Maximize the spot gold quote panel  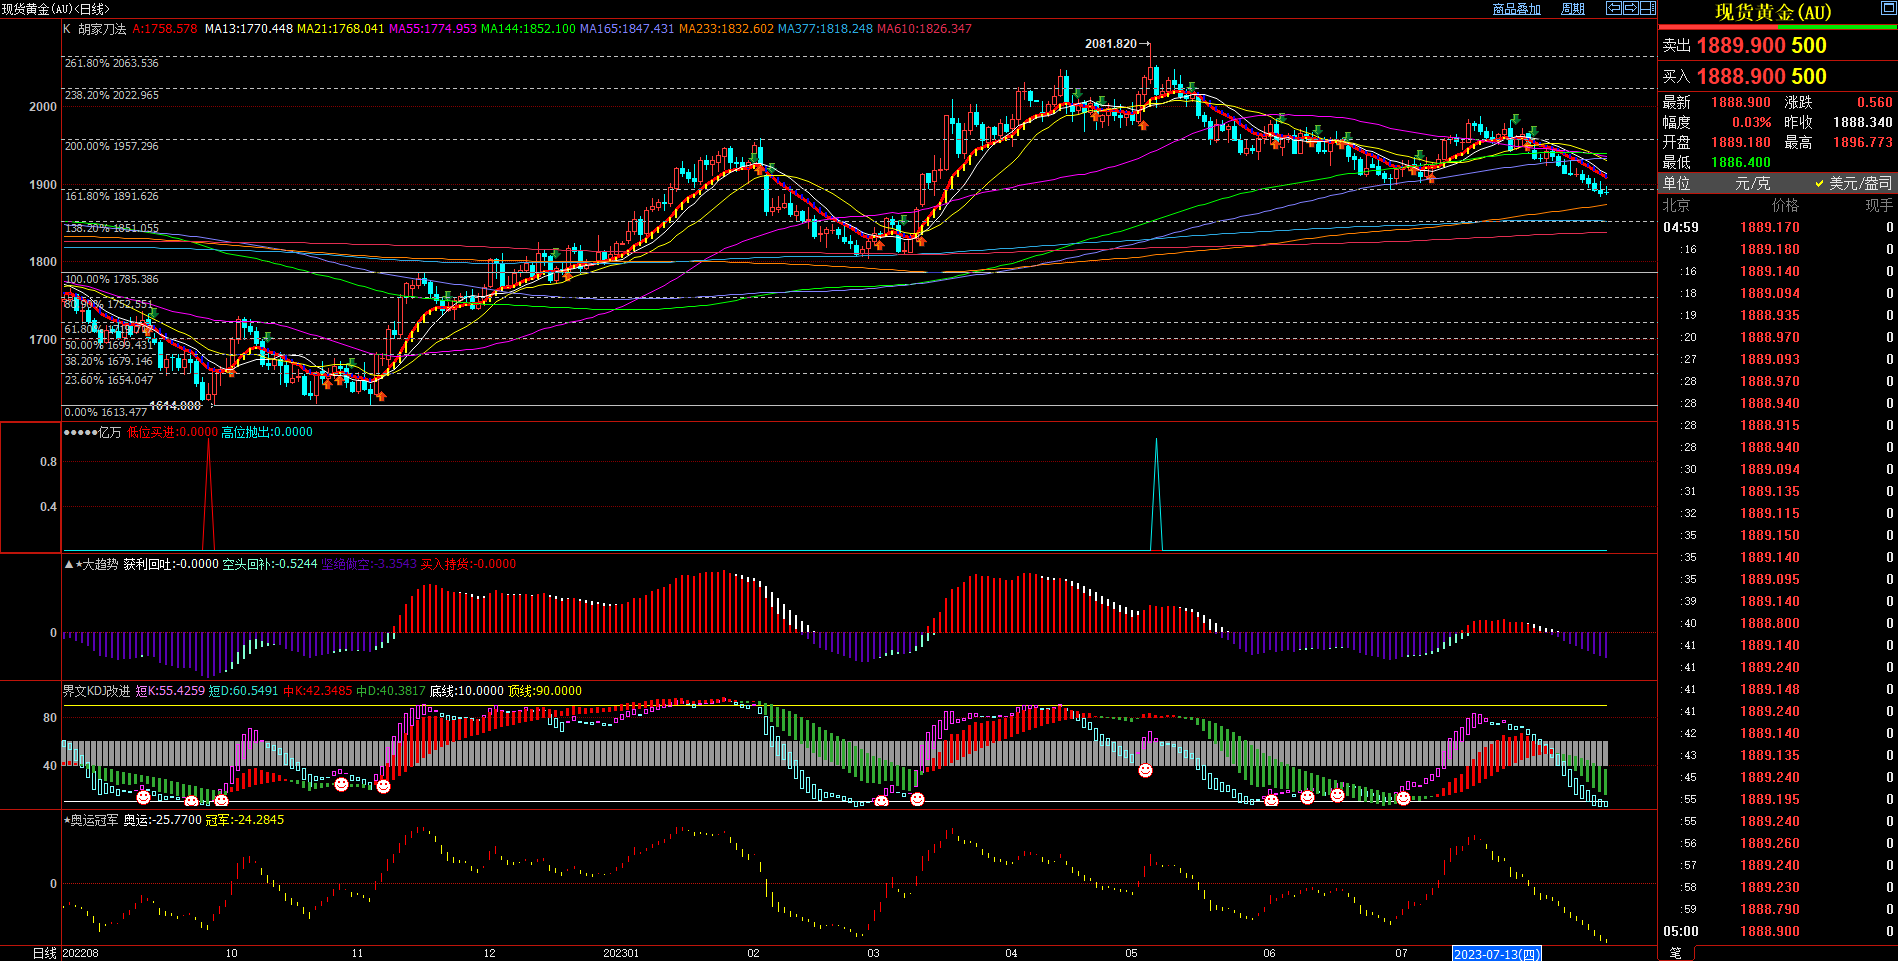click(1887, 9)
